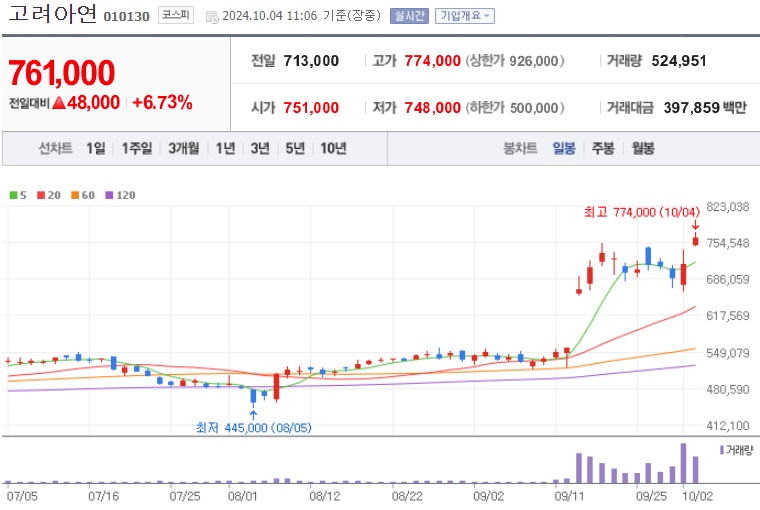Screen dimensions: 760x510
Task: Click the 08/05 lowest blue candlestick
Action: click(x=253, y=397)
